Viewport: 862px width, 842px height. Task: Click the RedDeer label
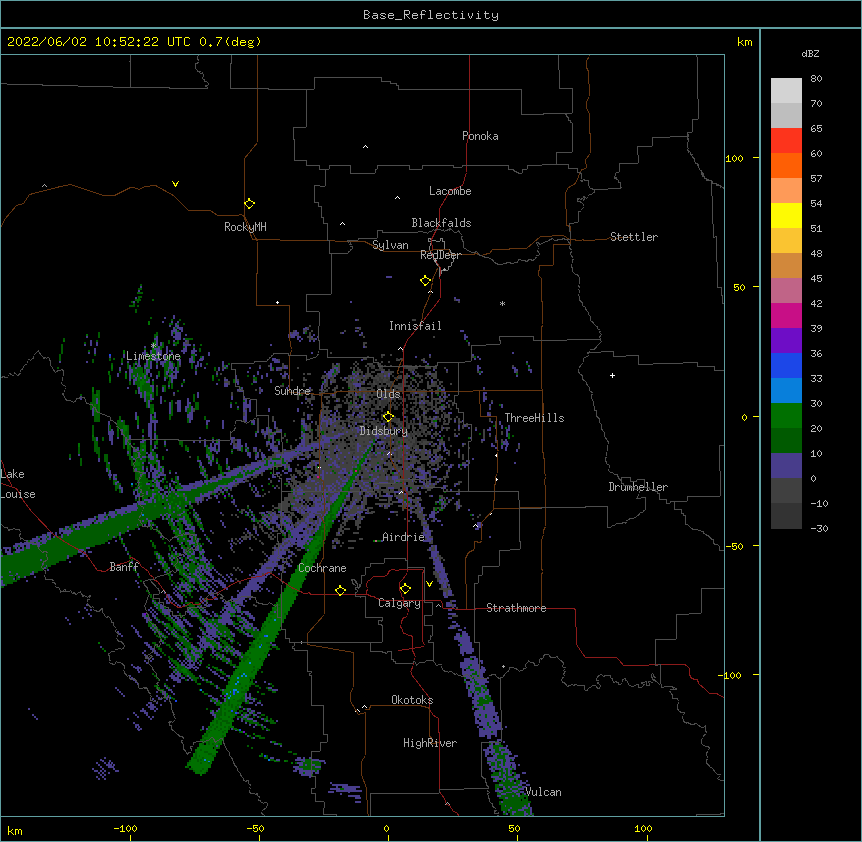coord(440,255)
